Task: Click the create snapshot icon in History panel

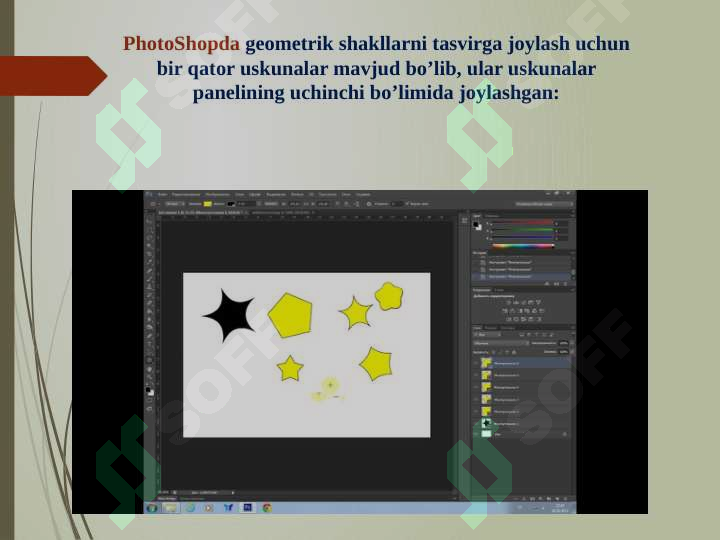Action: [x=556, y=284]
